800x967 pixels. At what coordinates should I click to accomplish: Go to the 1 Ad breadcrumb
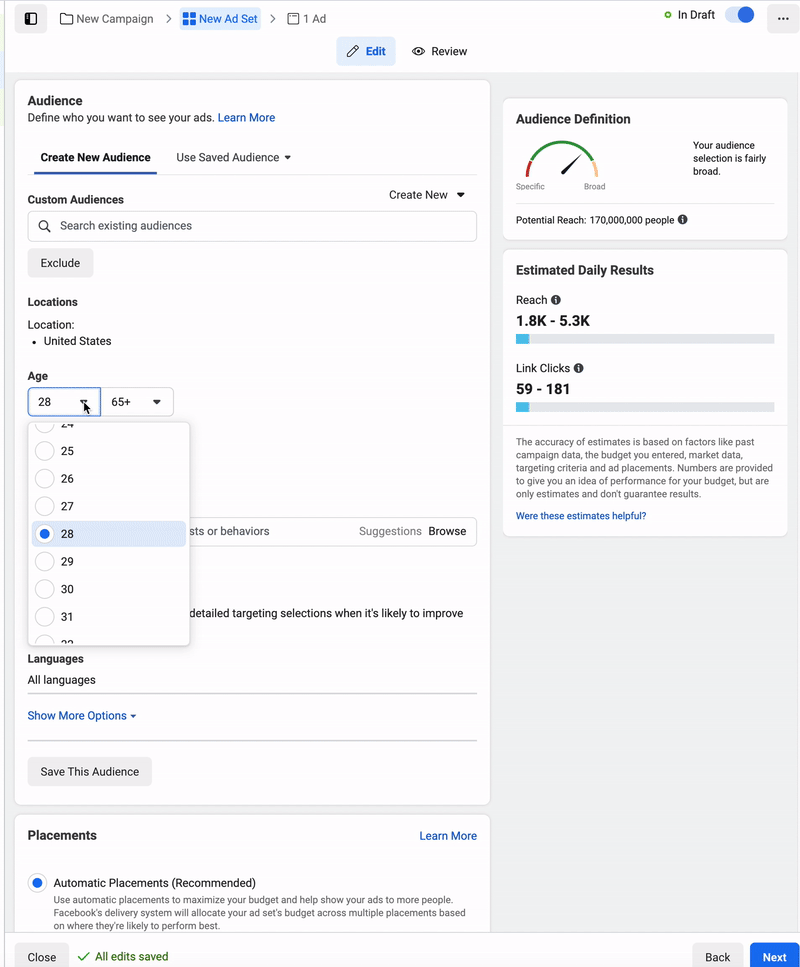pyautogui.click(x=307, y=19)
